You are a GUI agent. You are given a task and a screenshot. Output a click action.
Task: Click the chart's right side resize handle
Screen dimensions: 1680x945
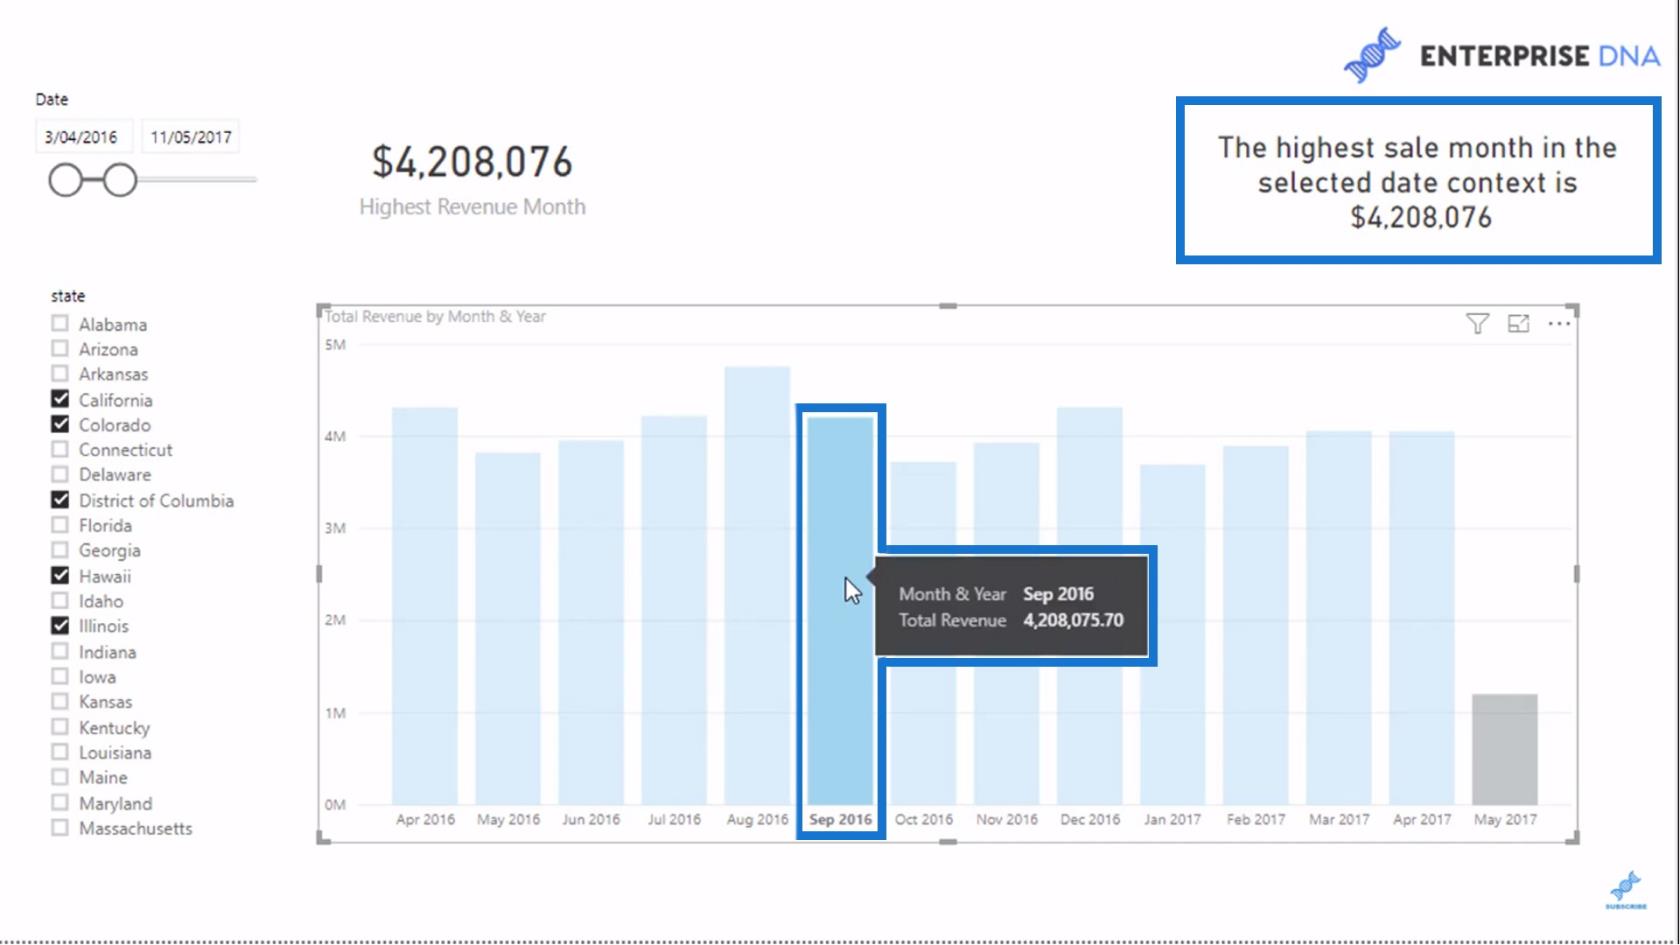click(1576, 574)
